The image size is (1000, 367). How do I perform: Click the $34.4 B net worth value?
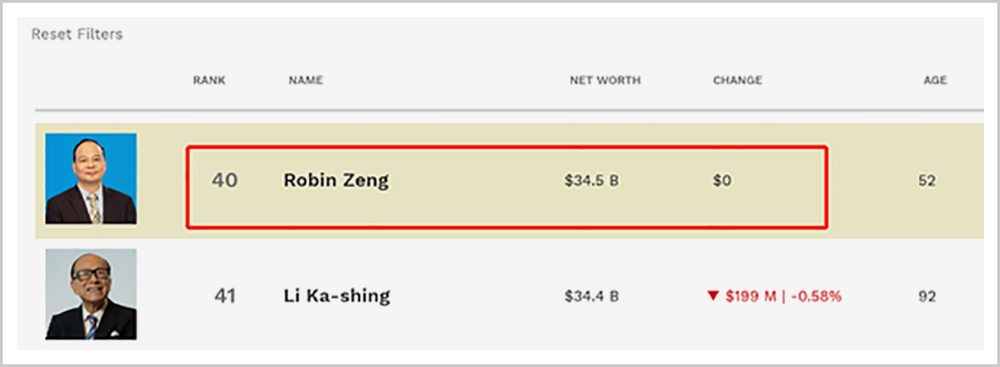click(x=591, y=297)
